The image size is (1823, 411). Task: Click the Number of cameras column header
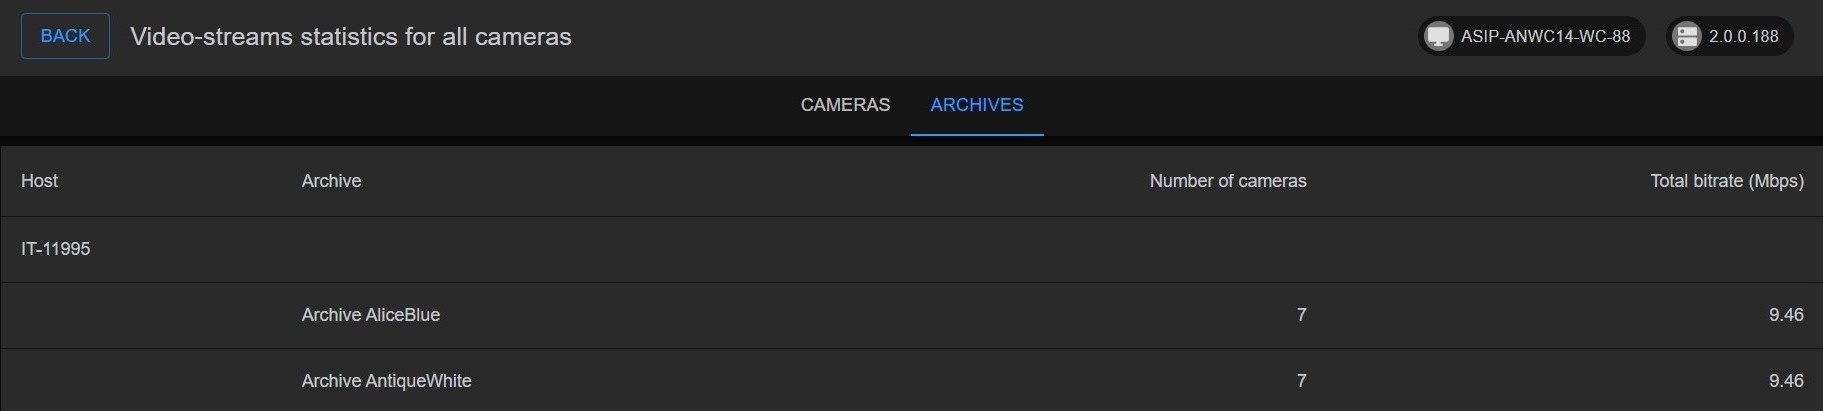[x=1227, y=181]
